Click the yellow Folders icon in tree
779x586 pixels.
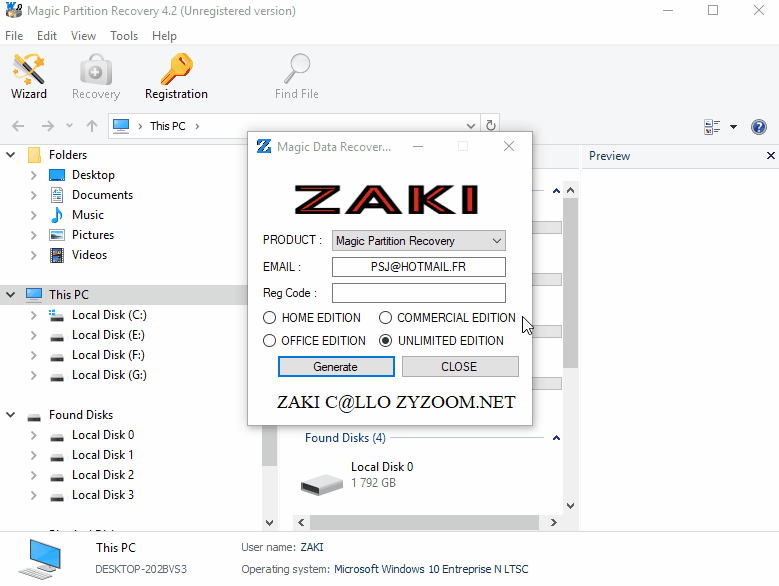point(34,155)
